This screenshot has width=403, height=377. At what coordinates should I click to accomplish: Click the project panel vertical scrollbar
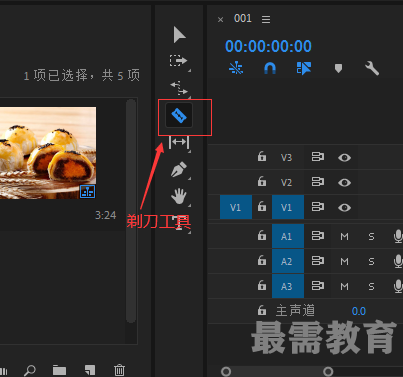coord(131,211)
